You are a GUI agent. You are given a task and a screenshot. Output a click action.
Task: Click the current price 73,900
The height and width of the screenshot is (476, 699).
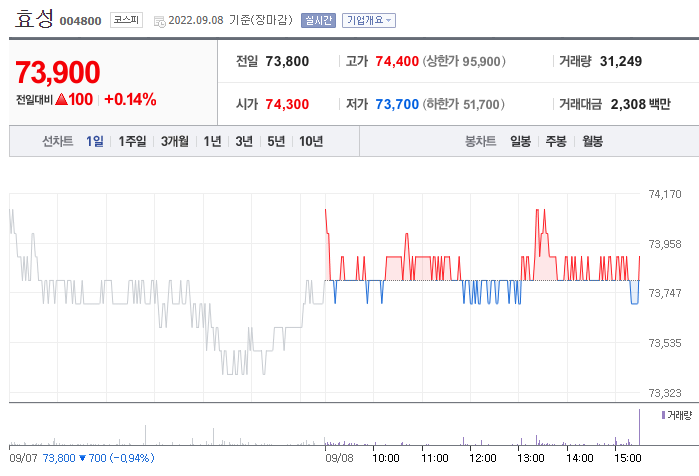(x=58, y=72)
